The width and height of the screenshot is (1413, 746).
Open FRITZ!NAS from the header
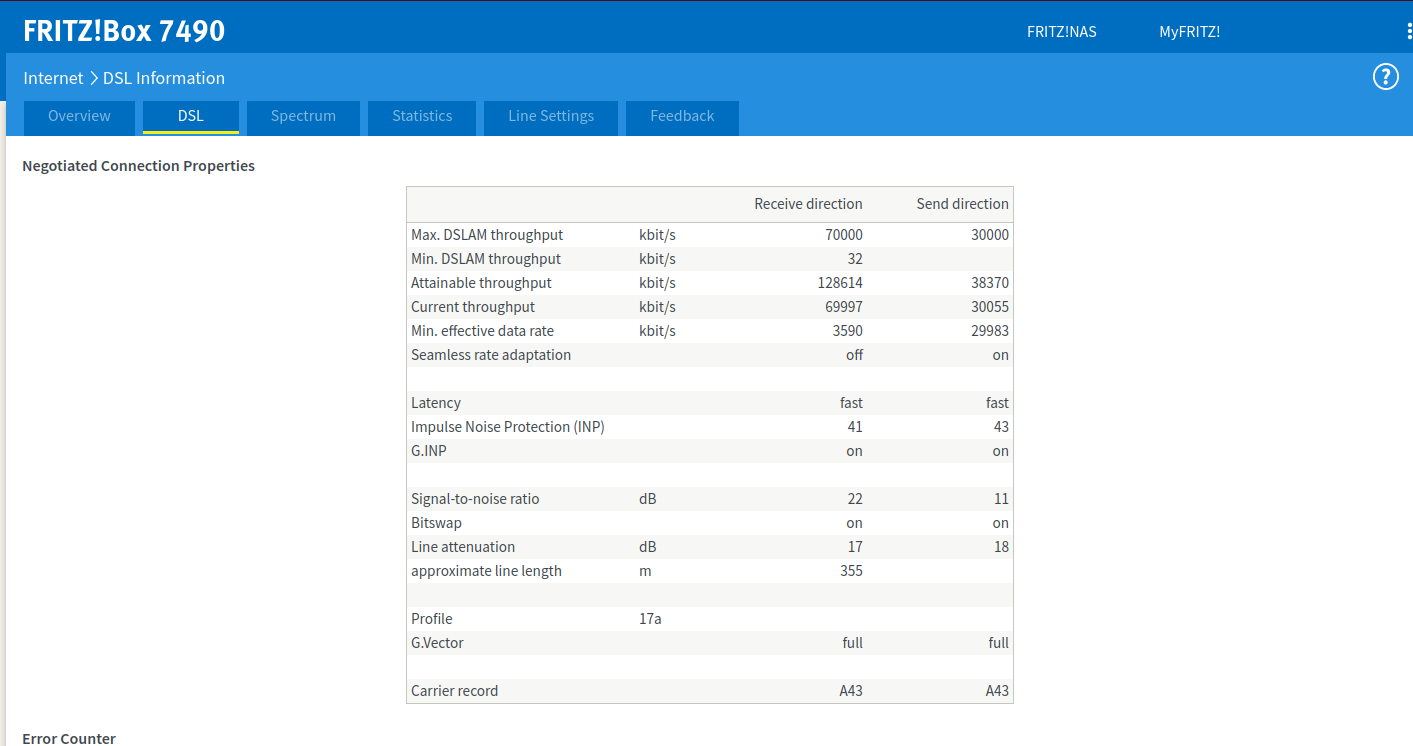1061,32
